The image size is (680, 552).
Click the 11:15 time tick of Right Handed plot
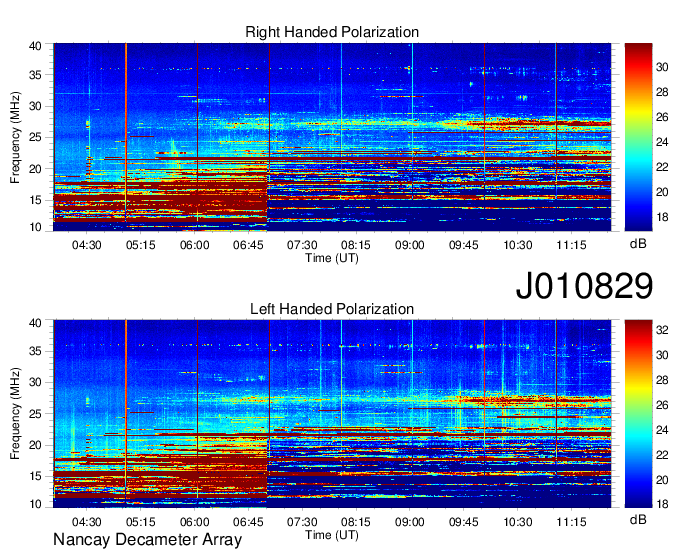(572, 245)
